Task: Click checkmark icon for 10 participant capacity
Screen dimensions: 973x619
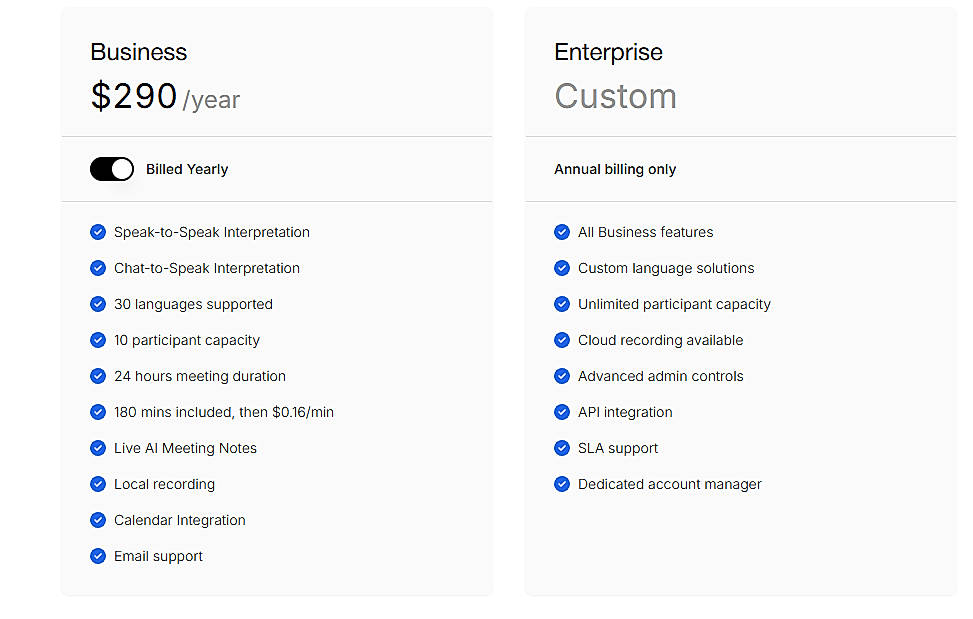Action: pos(98,340)
